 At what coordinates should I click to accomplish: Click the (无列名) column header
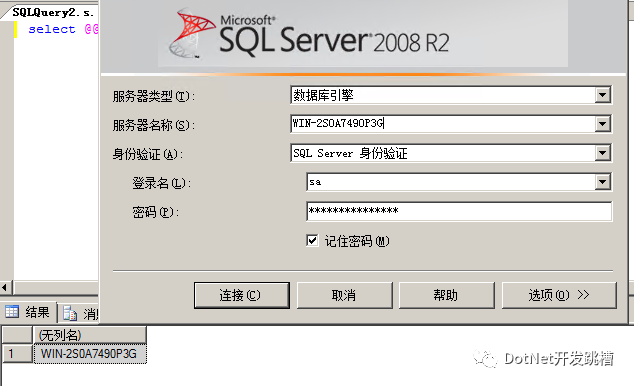click(90, 335)
